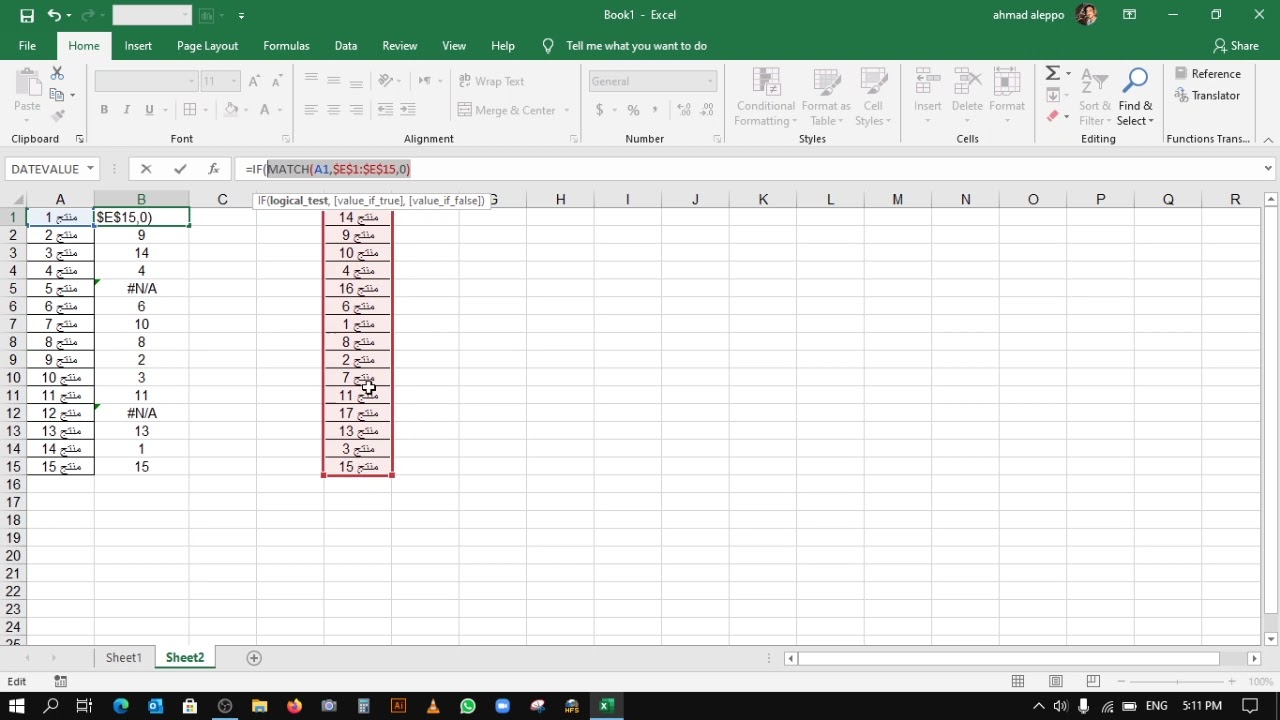The width and height of the screenshot is (1280, 720).
Task: Click the Decrease Indent icon
Action: click(x=385, y=110)
